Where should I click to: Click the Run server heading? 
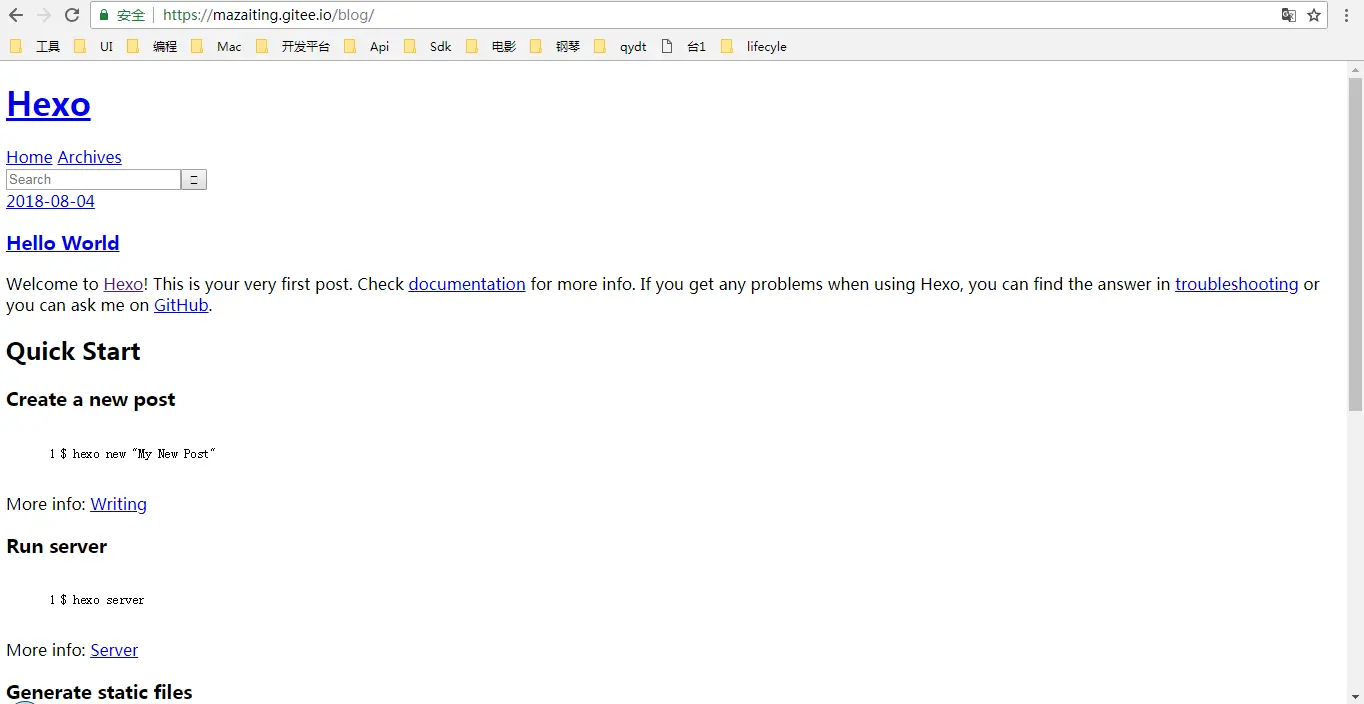point(56,546)
